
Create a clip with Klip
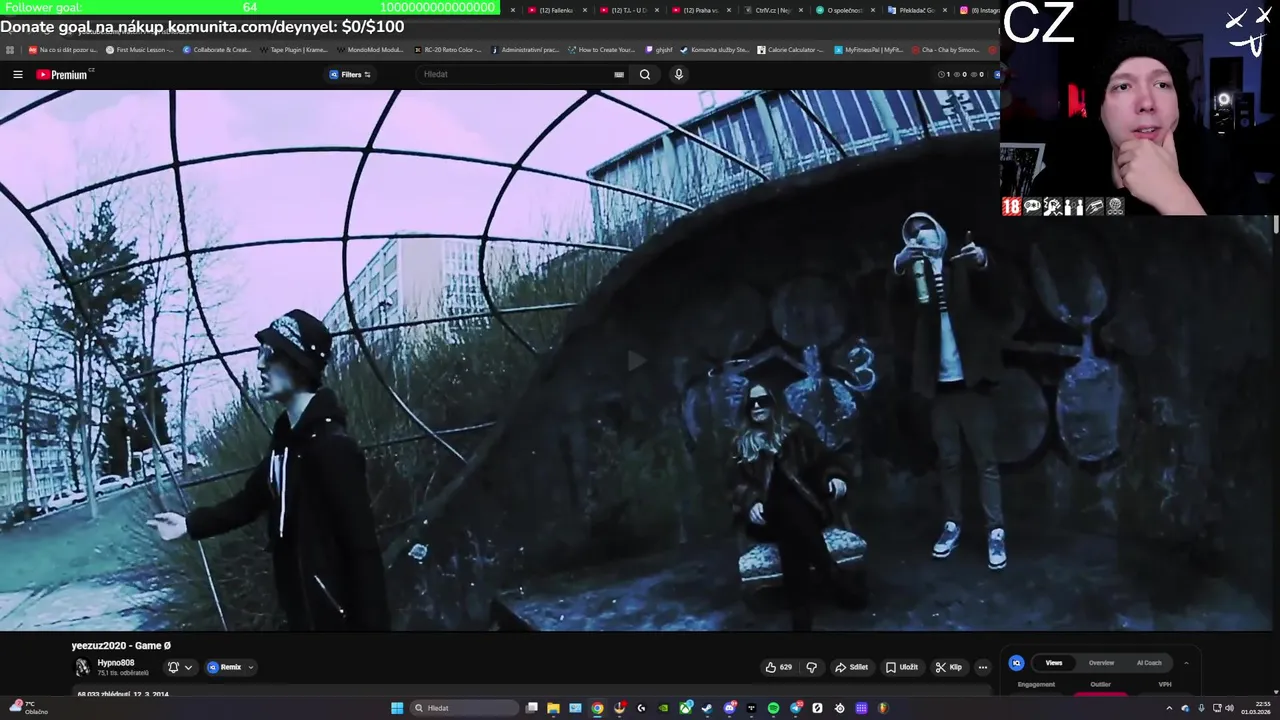[x=949, y=667]
